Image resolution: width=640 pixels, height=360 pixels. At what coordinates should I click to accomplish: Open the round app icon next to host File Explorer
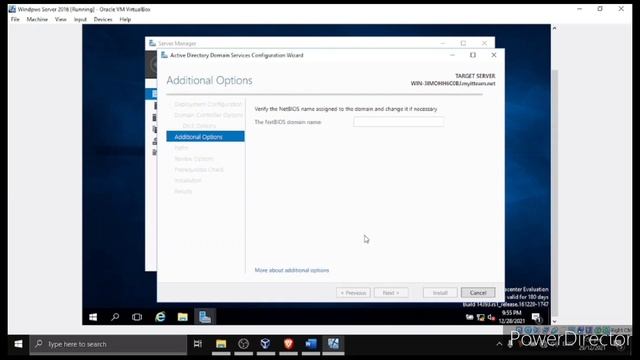pos(244,344)
